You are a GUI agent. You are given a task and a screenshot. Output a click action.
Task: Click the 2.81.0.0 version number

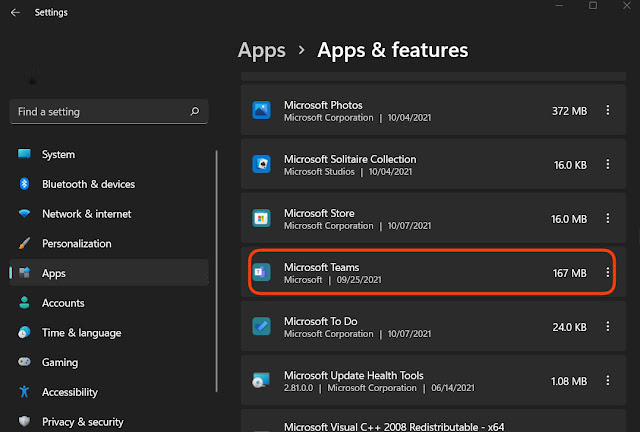pyautogui.click(x=298, y=388)
